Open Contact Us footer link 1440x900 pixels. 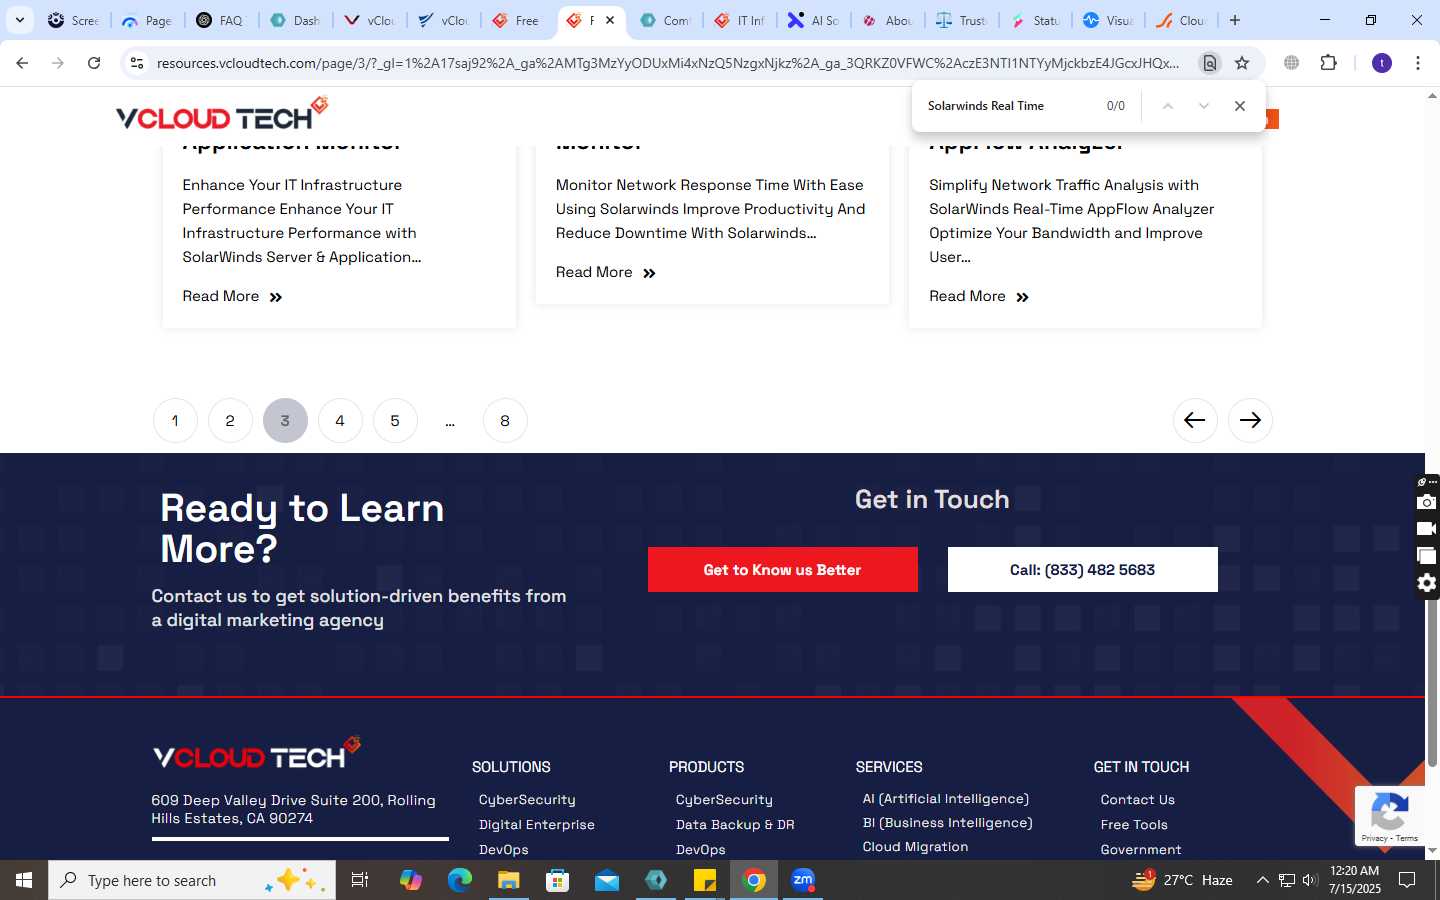click(x=1138, y=800)
